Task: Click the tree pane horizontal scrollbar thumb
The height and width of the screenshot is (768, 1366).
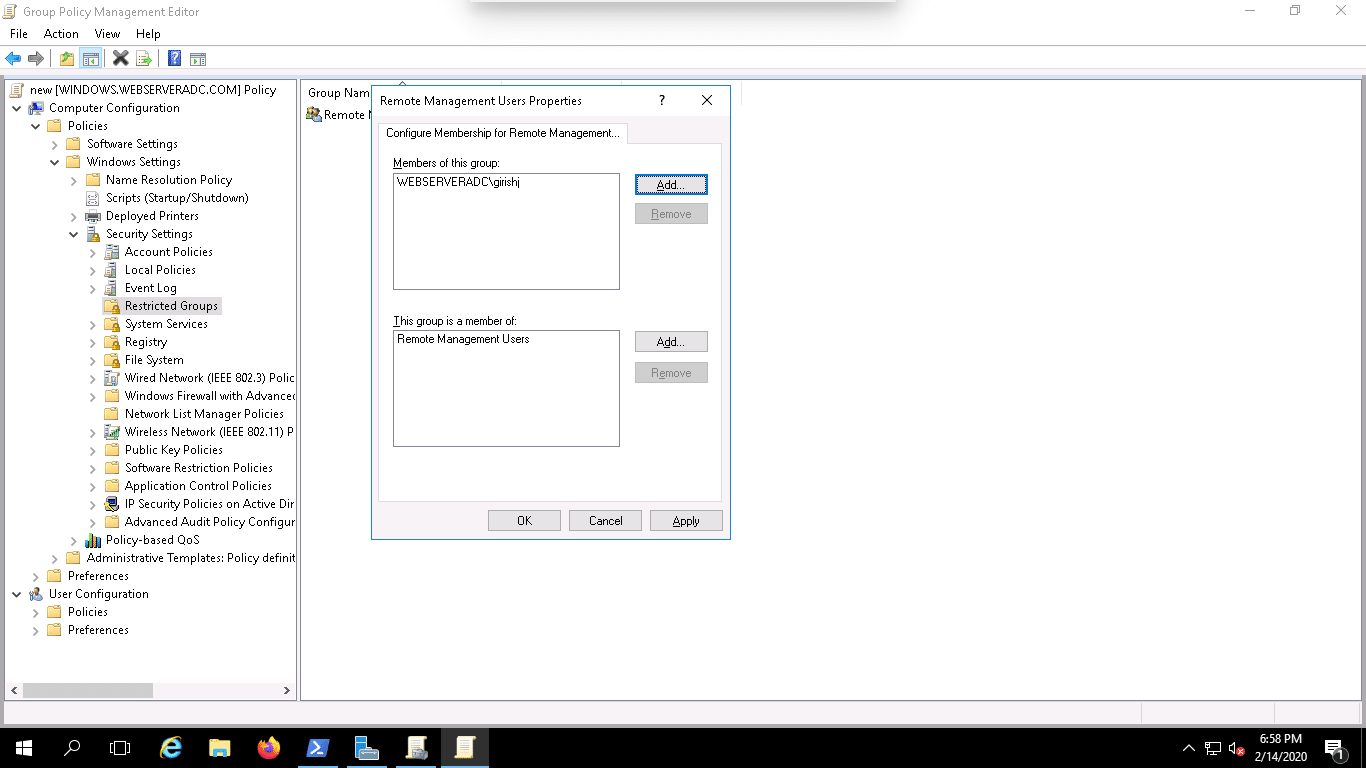Action: pos(88,690)
